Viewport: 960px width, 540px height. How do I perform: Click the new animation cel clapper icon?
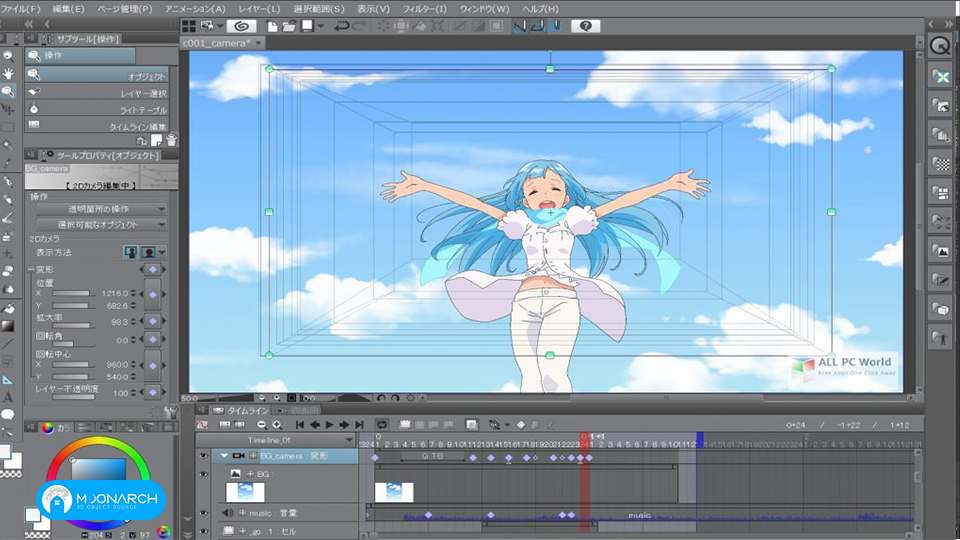(404, 424)
